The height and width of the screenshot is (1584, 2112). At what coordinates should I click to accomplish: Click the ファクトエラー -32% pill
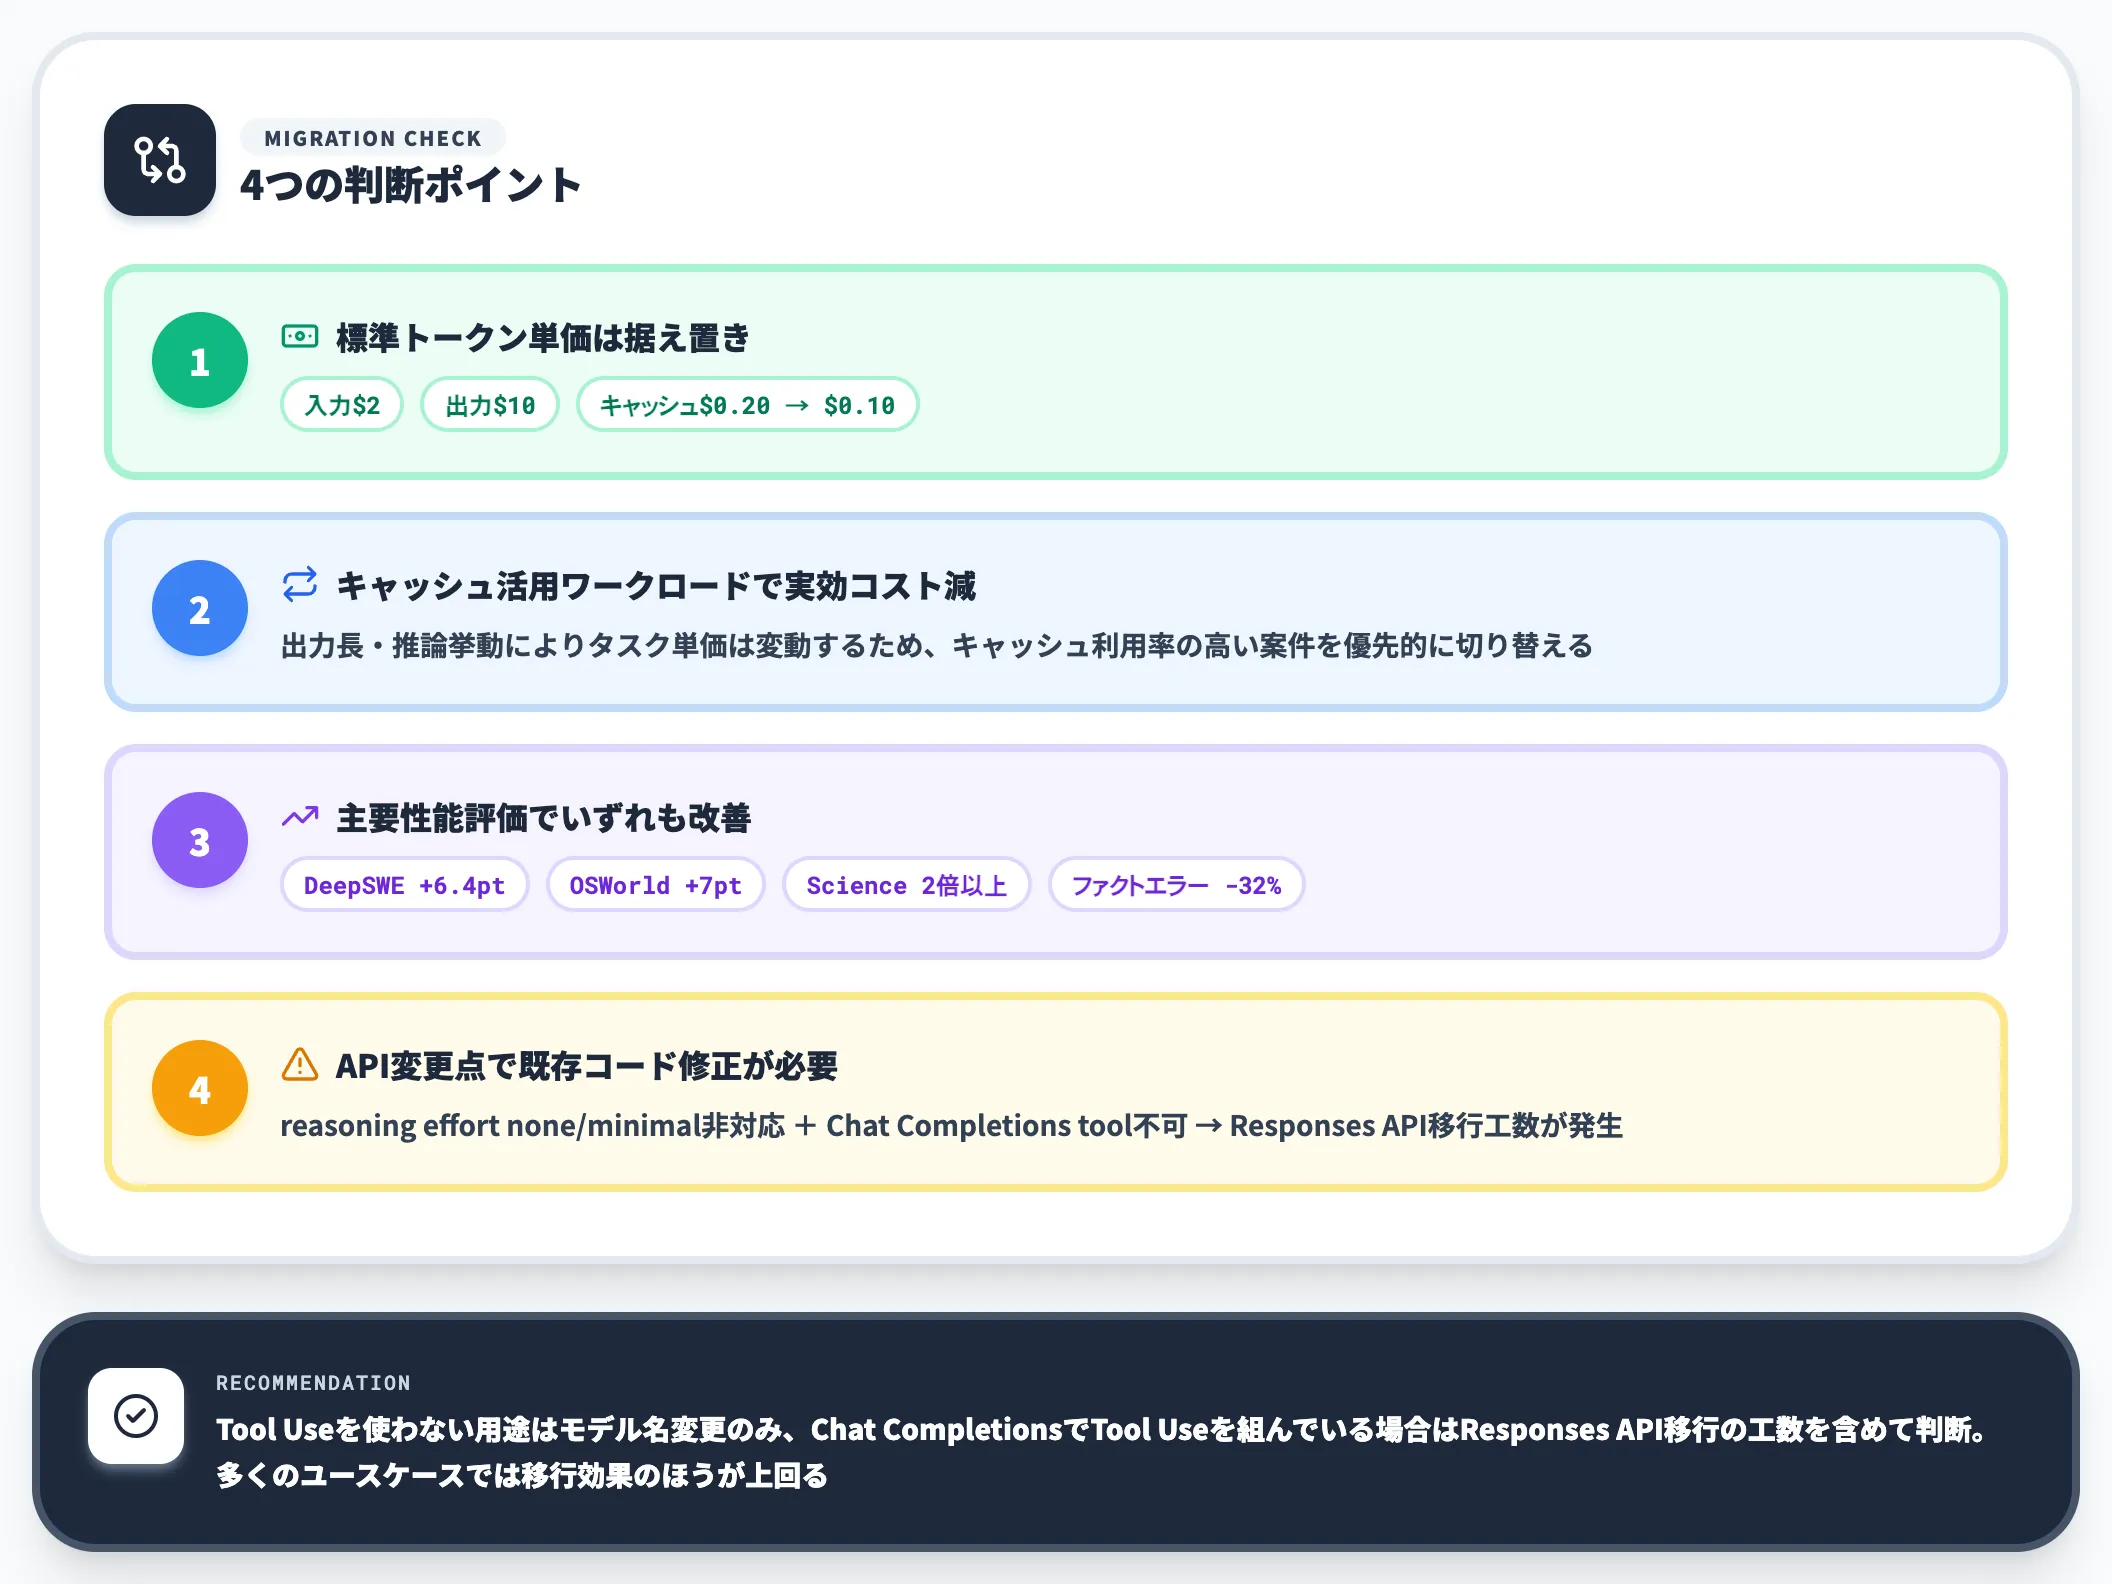click(x=1177, y=885)
